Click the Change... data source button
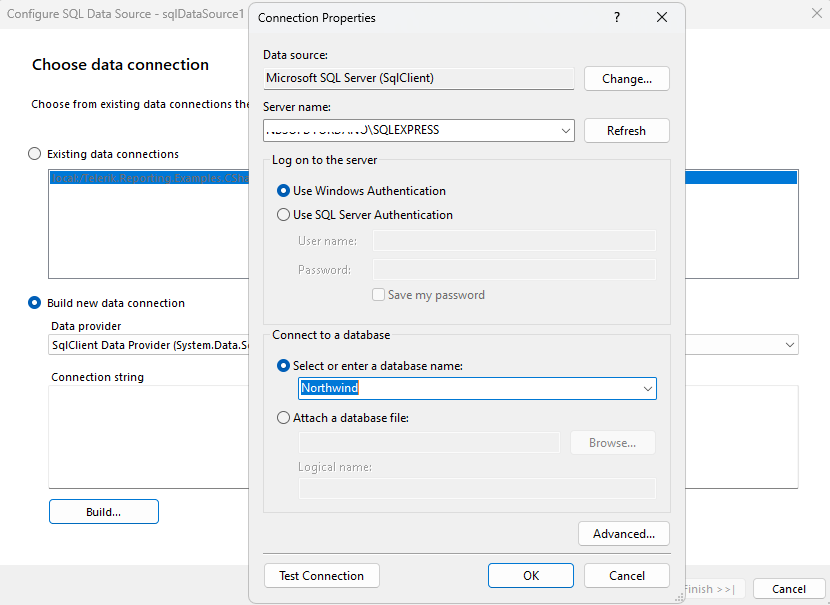Viewport: 830px width, 605px height. pyautogui.click(x=626, y=79)
